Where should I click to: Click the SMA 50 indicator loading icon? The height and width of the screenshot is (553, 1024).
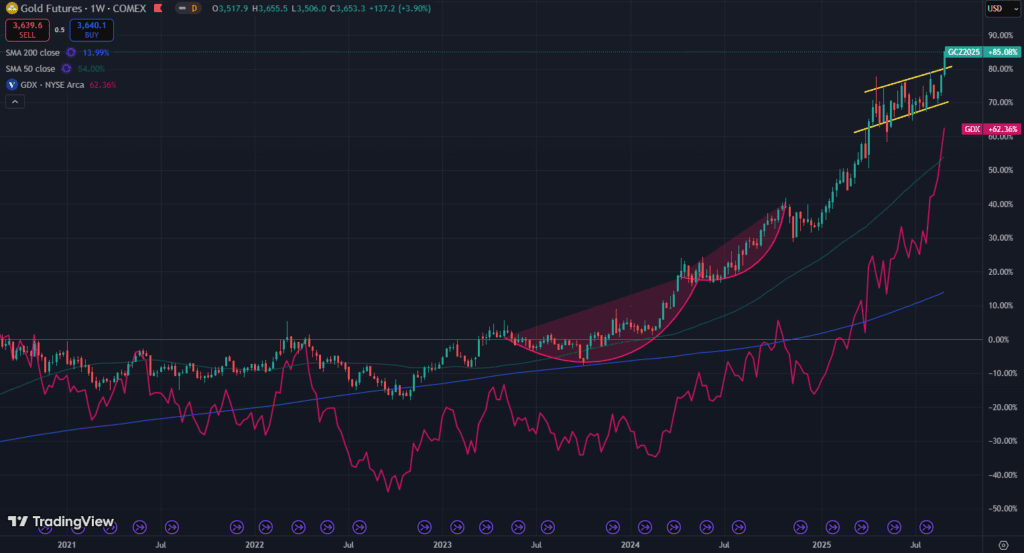[65, 68]
